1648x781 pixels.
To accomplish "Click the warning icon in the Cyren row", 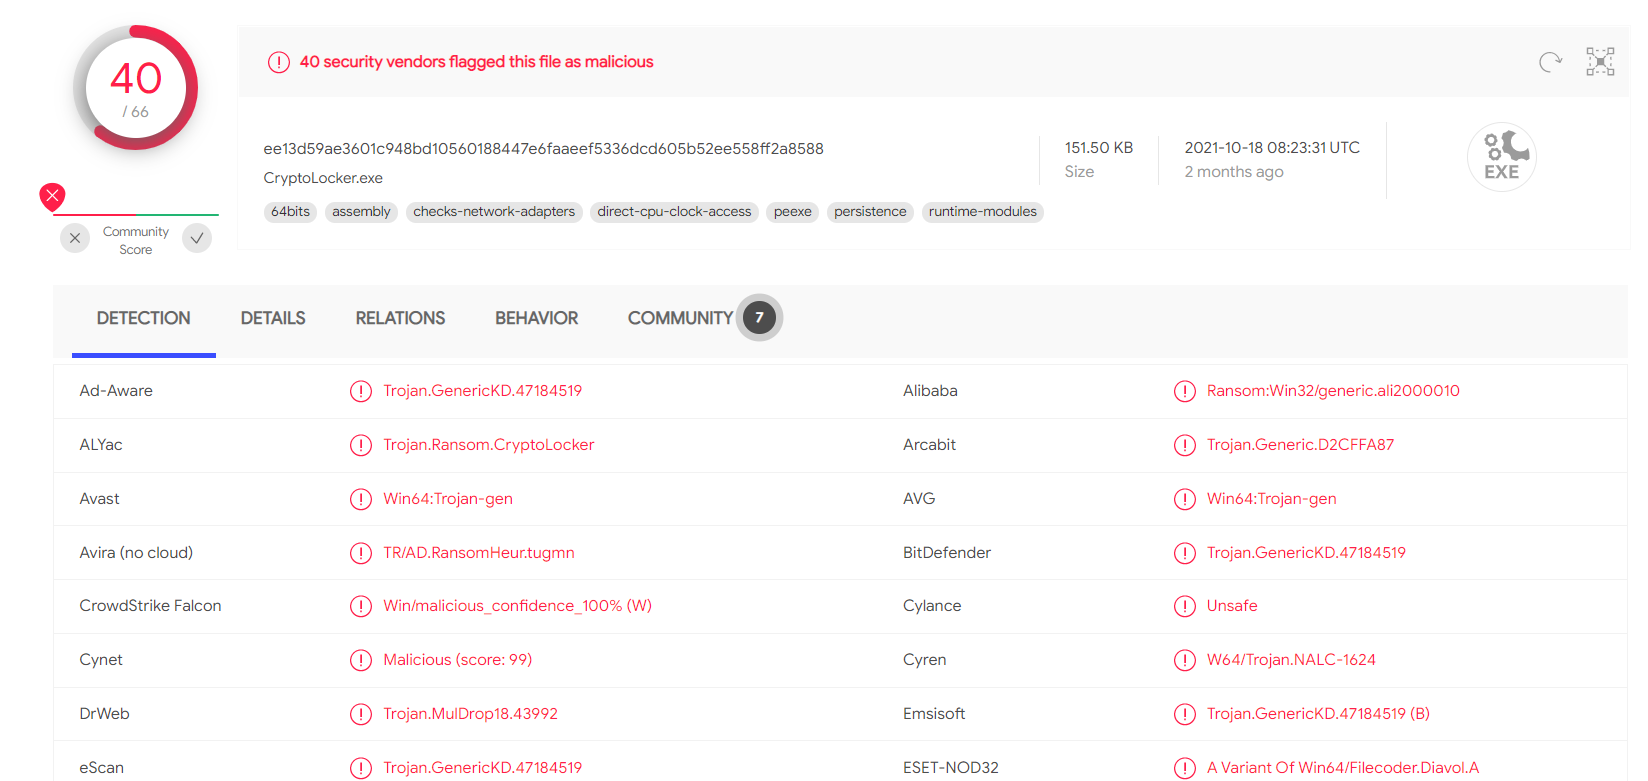I will 1185,660.
